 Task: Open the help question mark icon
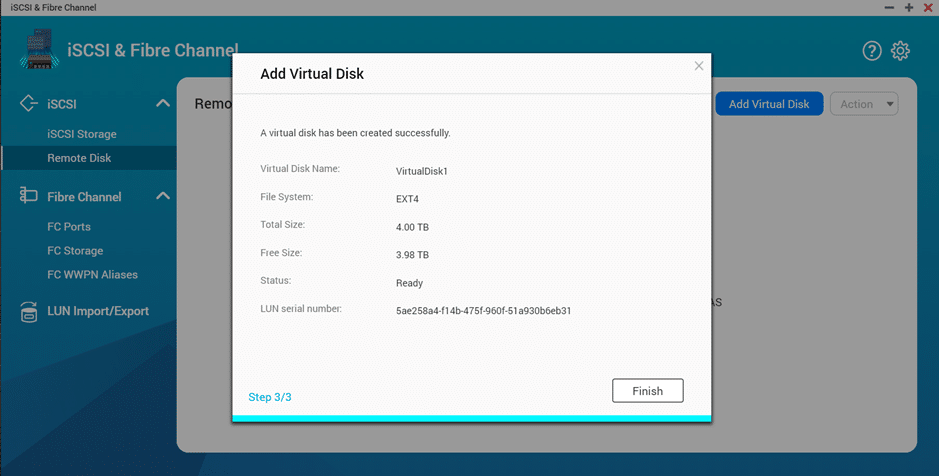(871, 51)
